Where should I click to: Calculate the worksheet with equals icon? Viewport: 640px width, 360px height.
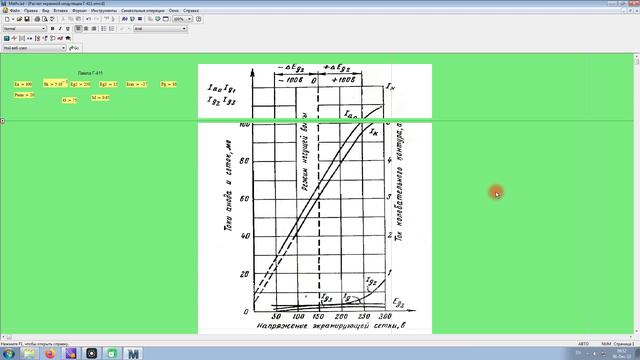(140, 19)
